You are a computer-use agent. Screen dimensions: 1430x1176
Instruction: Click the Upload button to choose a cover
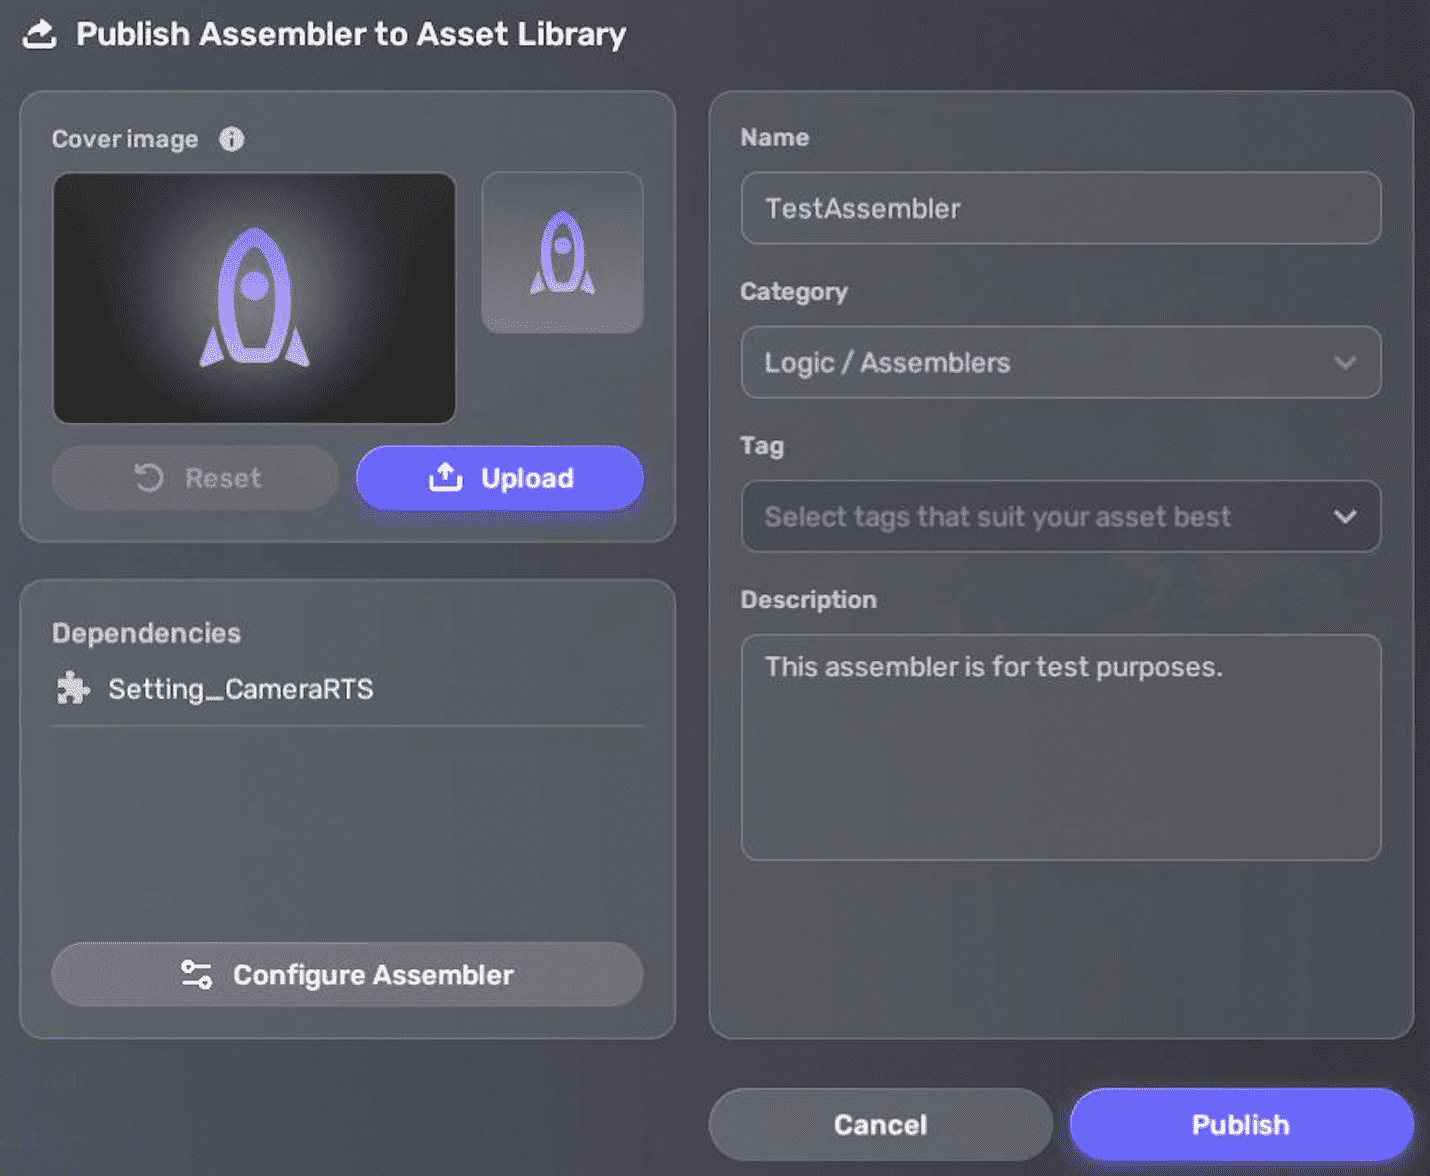(499, 478)
